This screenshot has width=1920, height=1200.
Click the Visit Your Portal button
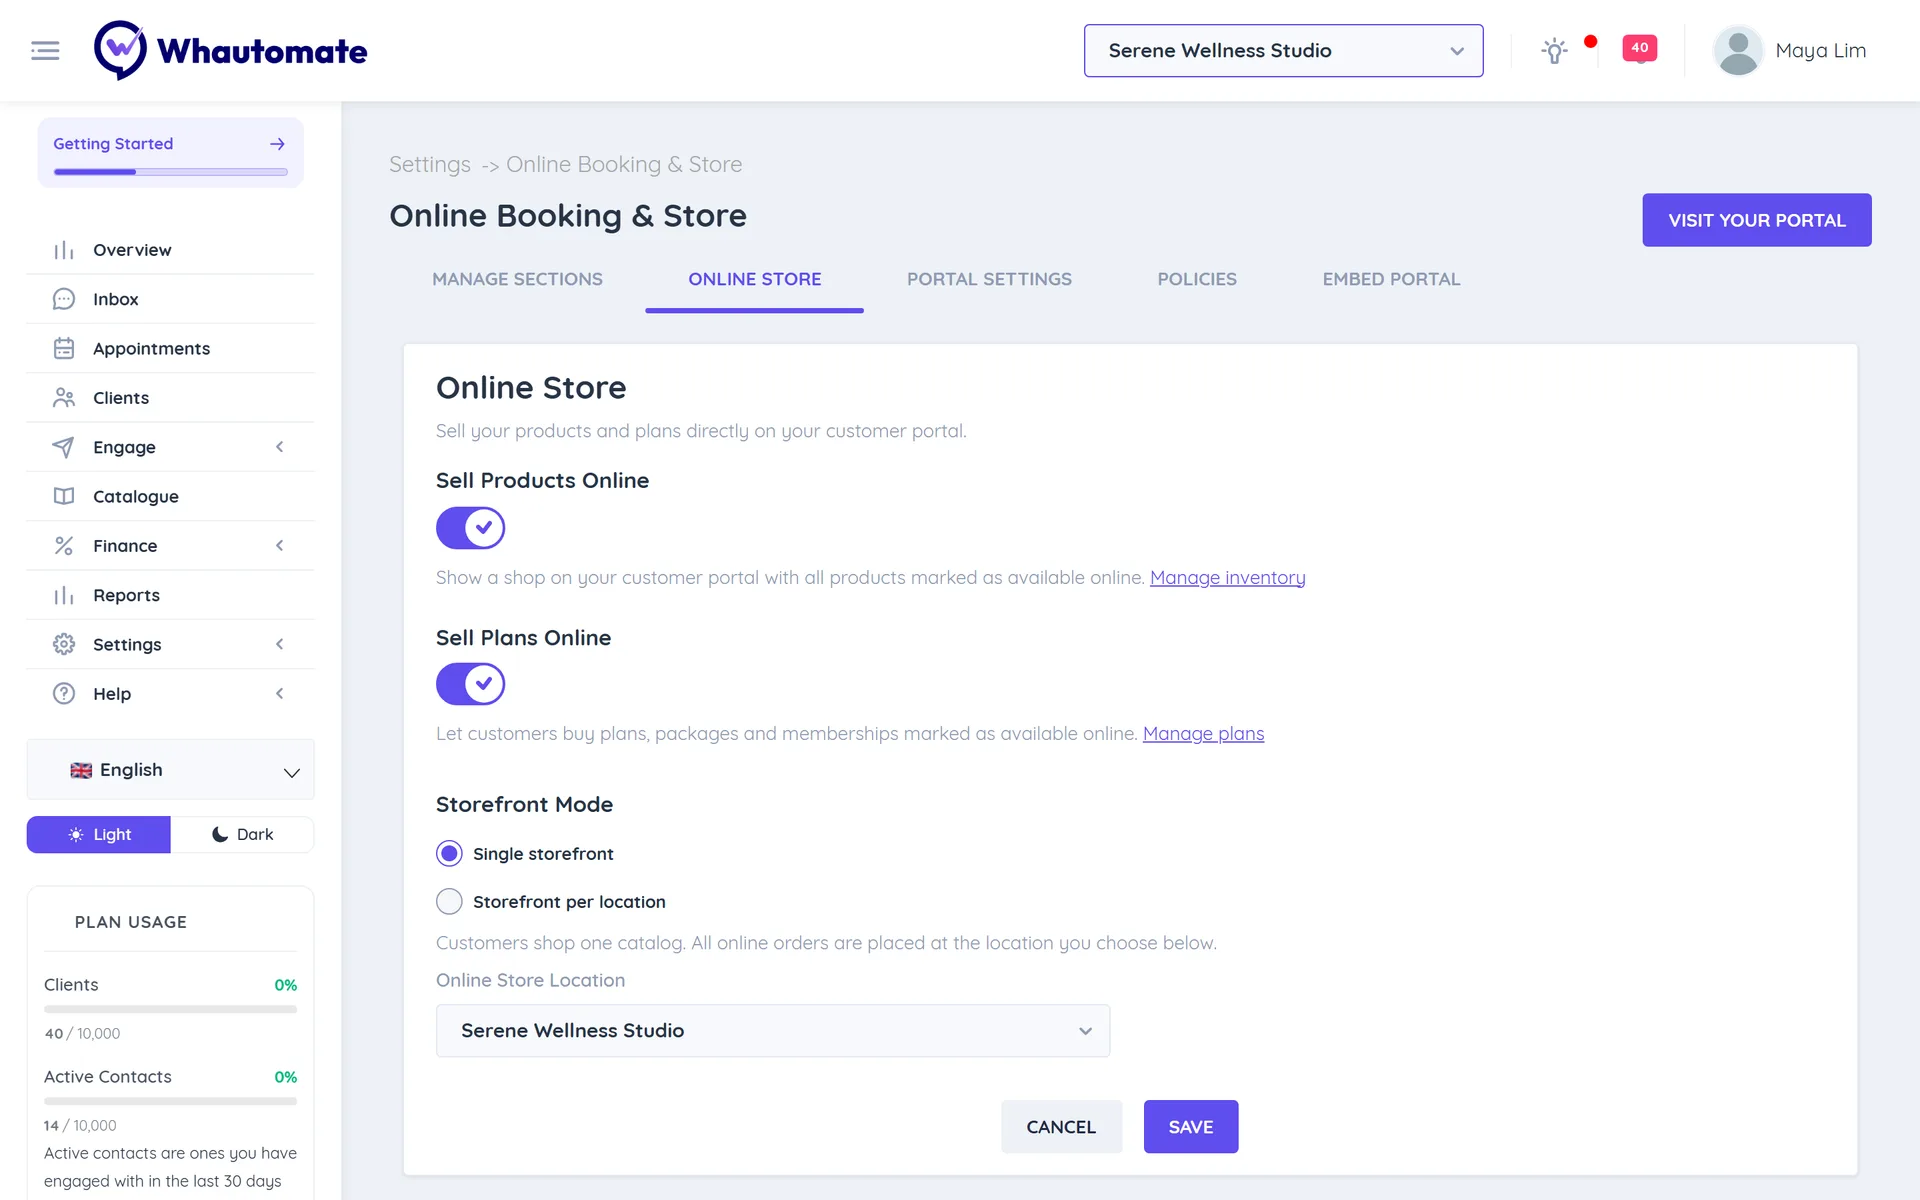click(1757, 220)
